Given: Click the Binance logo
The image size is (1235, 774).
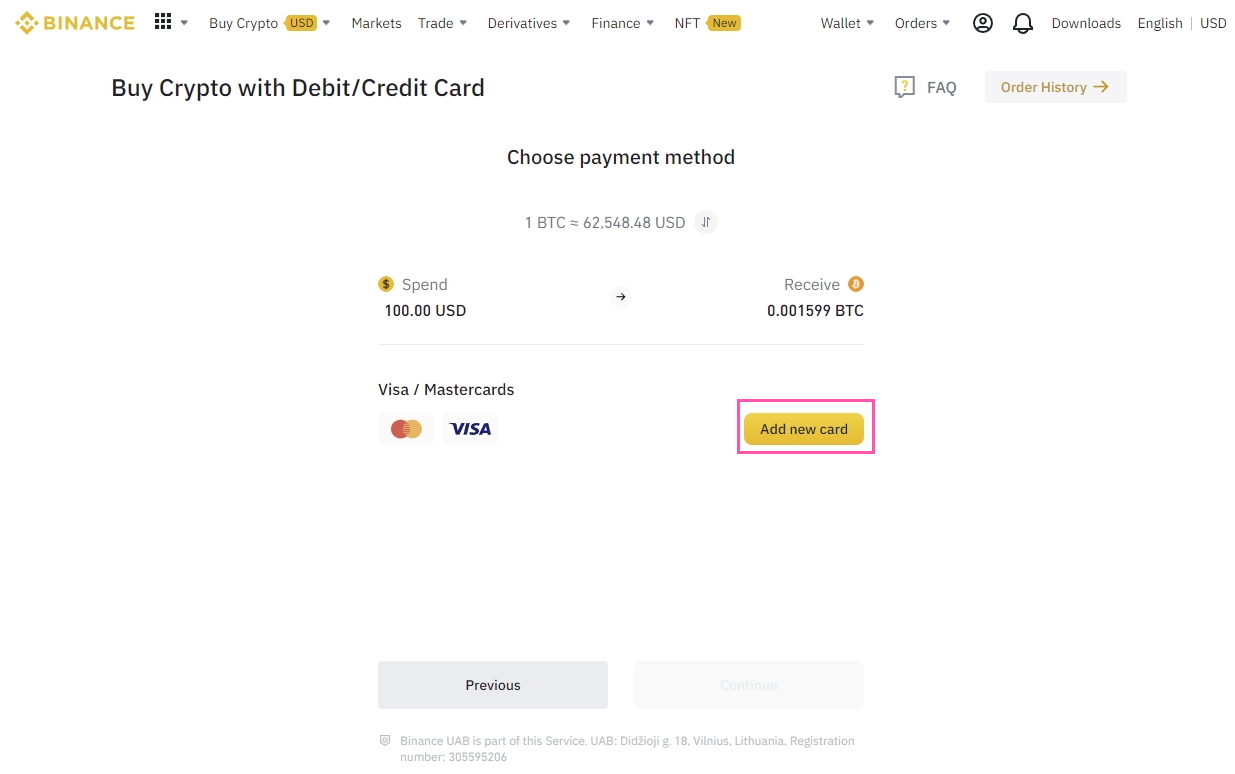Looking at the screenshot, I should [x=75, y=23].
